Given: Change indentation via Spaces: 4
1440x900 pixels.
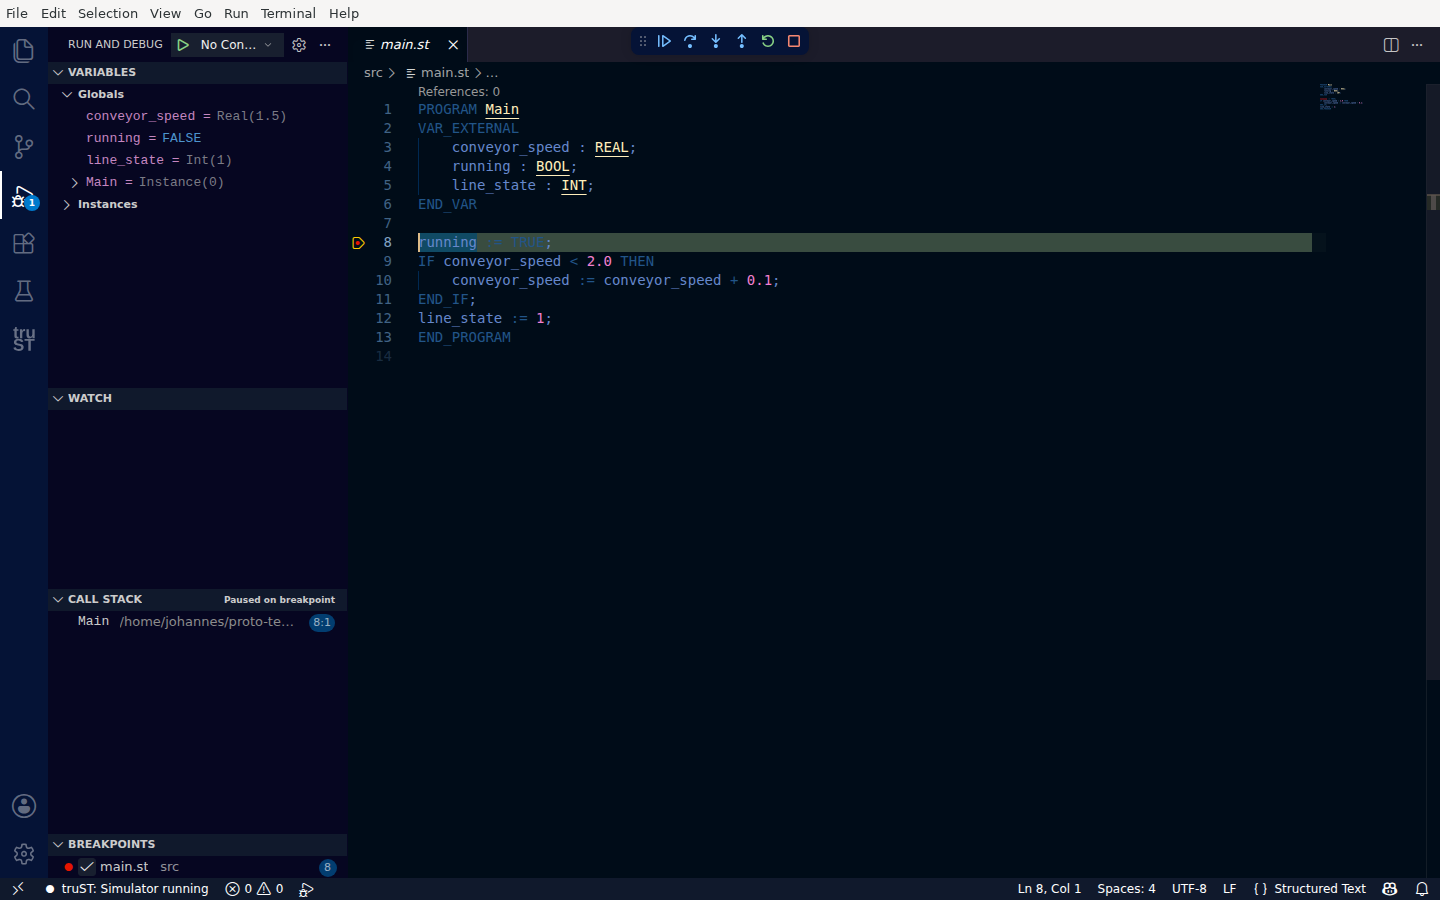Looking at the screenshot, I should 1126,889.
